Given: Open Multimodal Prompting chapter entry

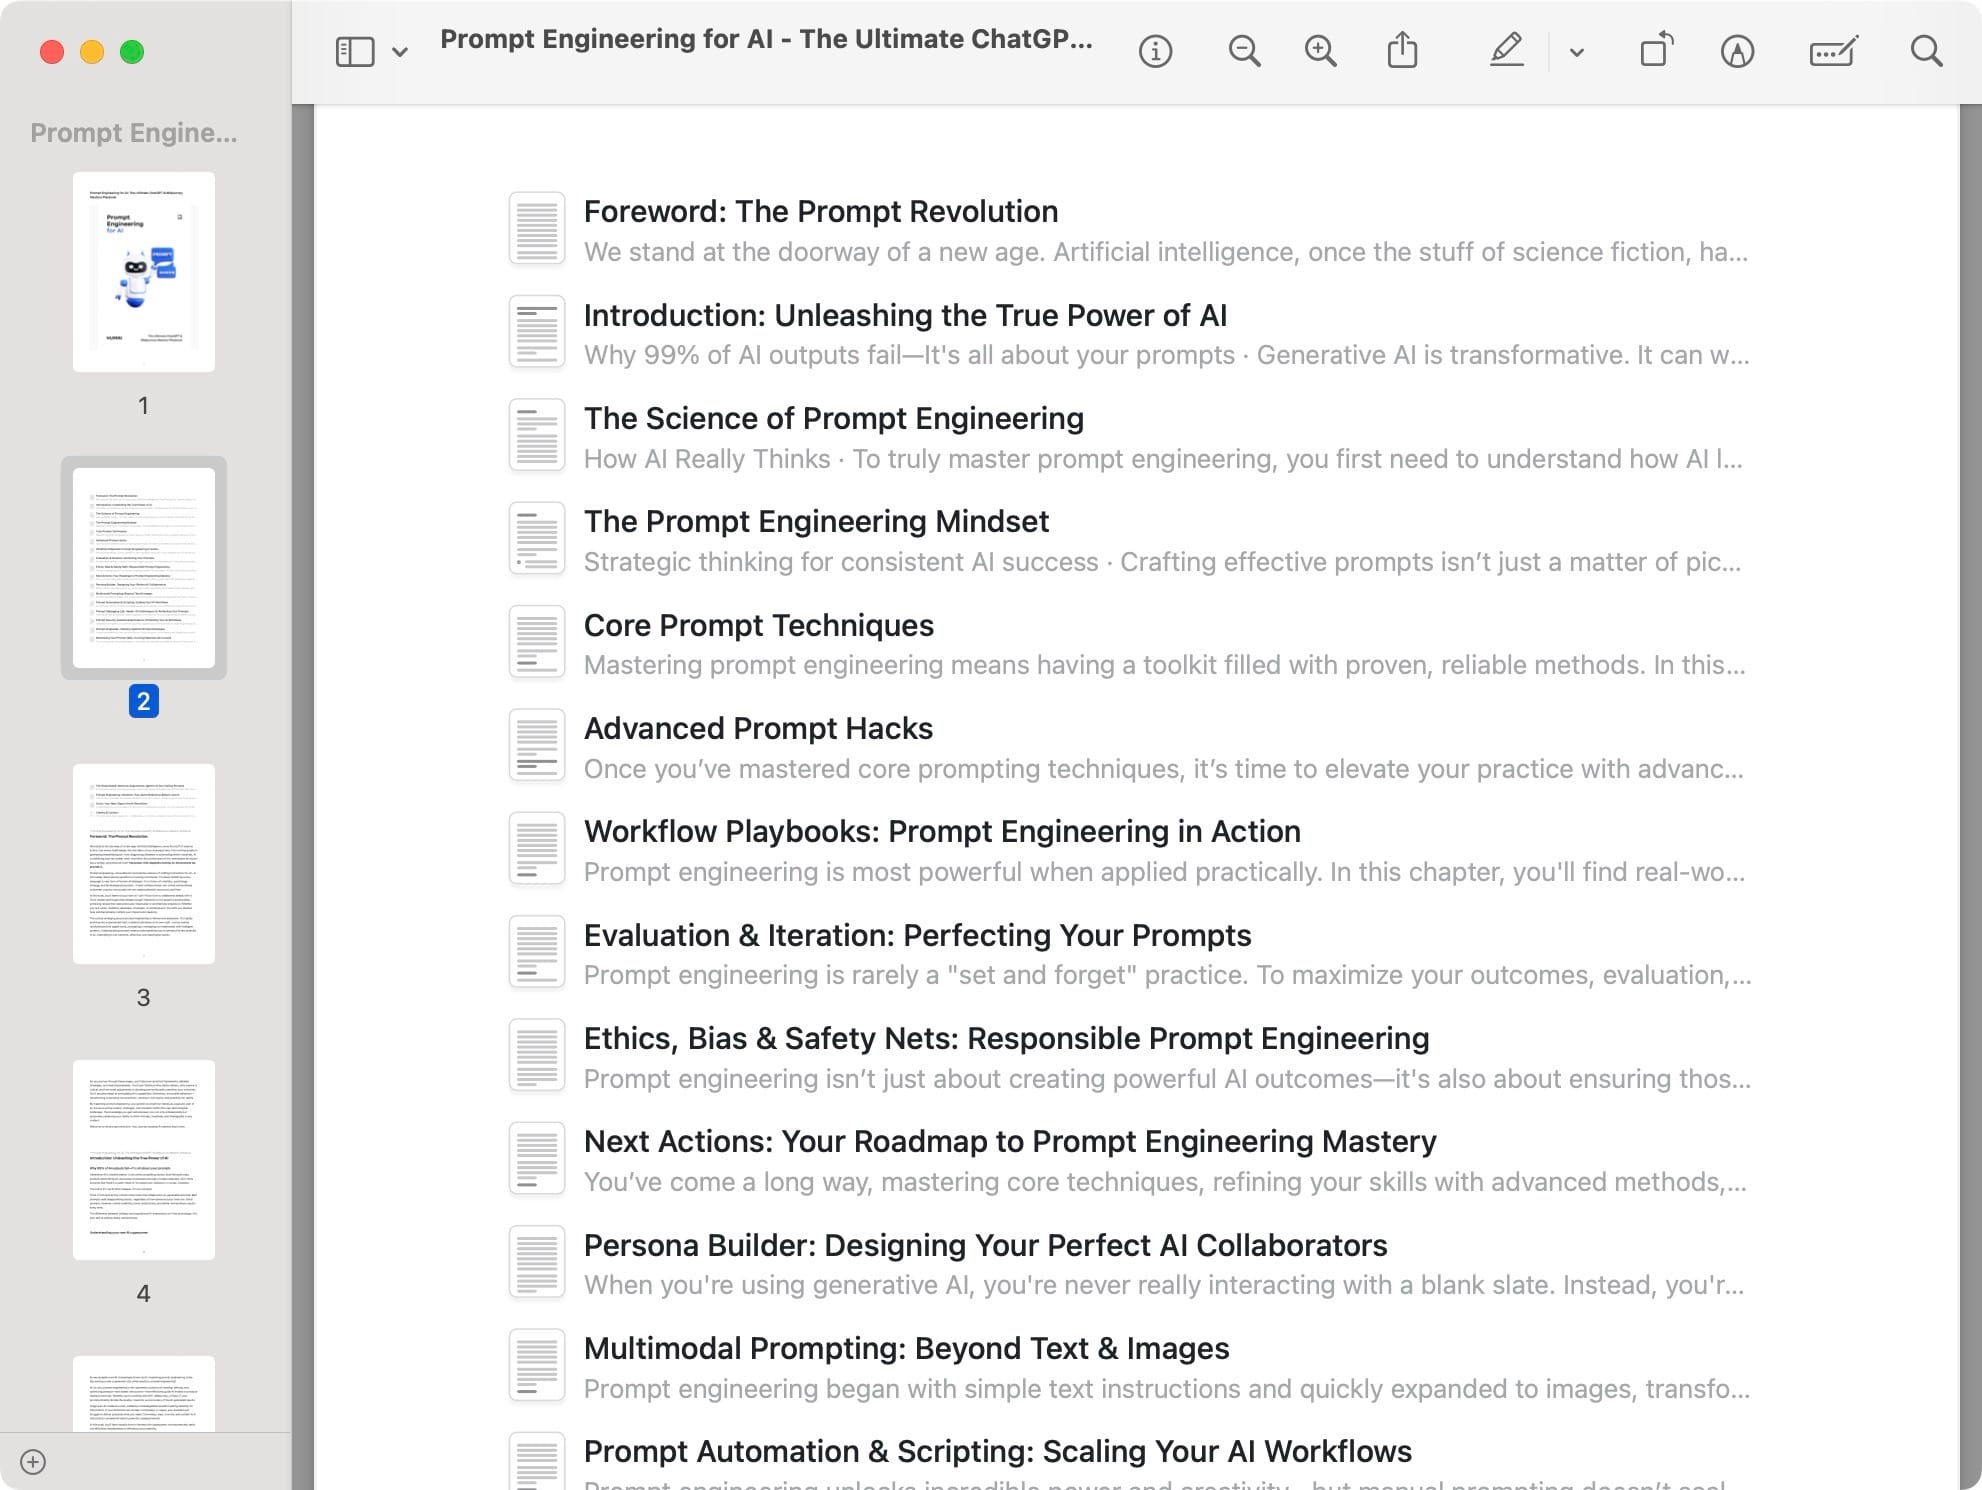Looking at the screenshot, I should (905, 1349).
